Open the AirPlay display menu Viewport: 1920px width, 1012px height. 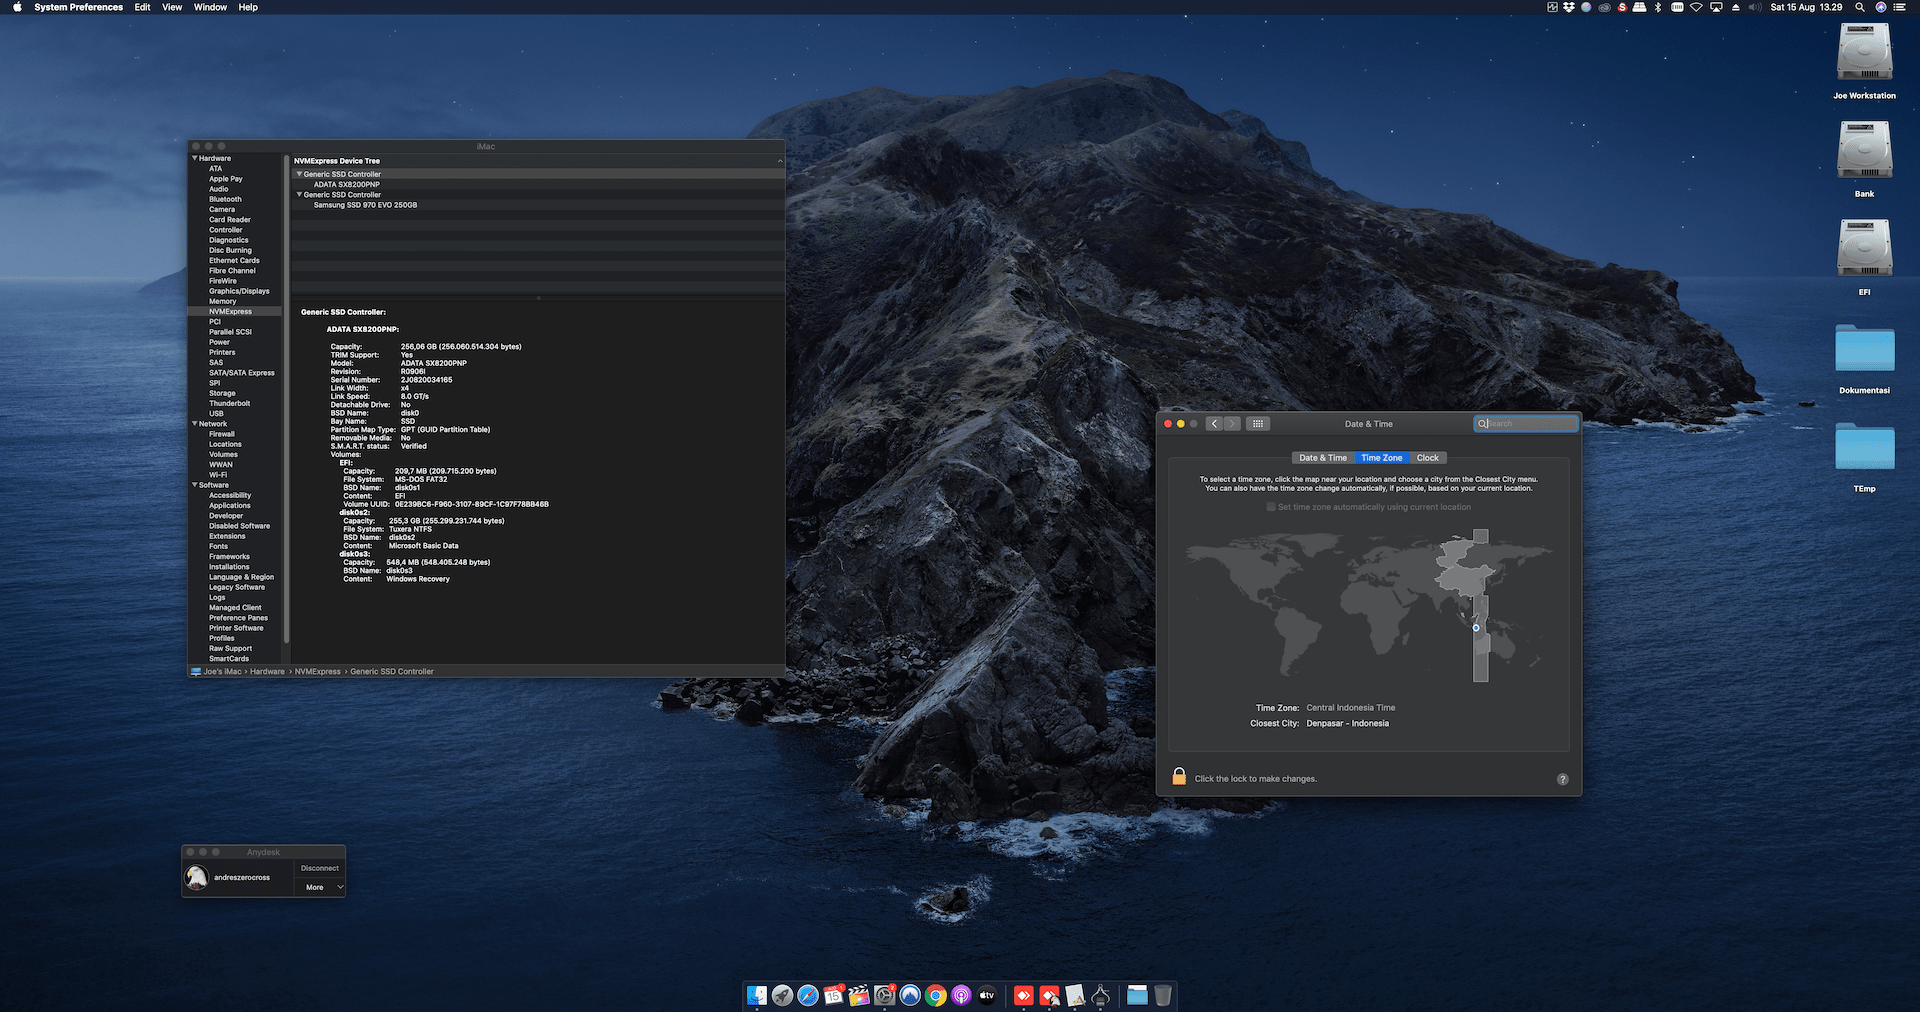click(1716, 7)
